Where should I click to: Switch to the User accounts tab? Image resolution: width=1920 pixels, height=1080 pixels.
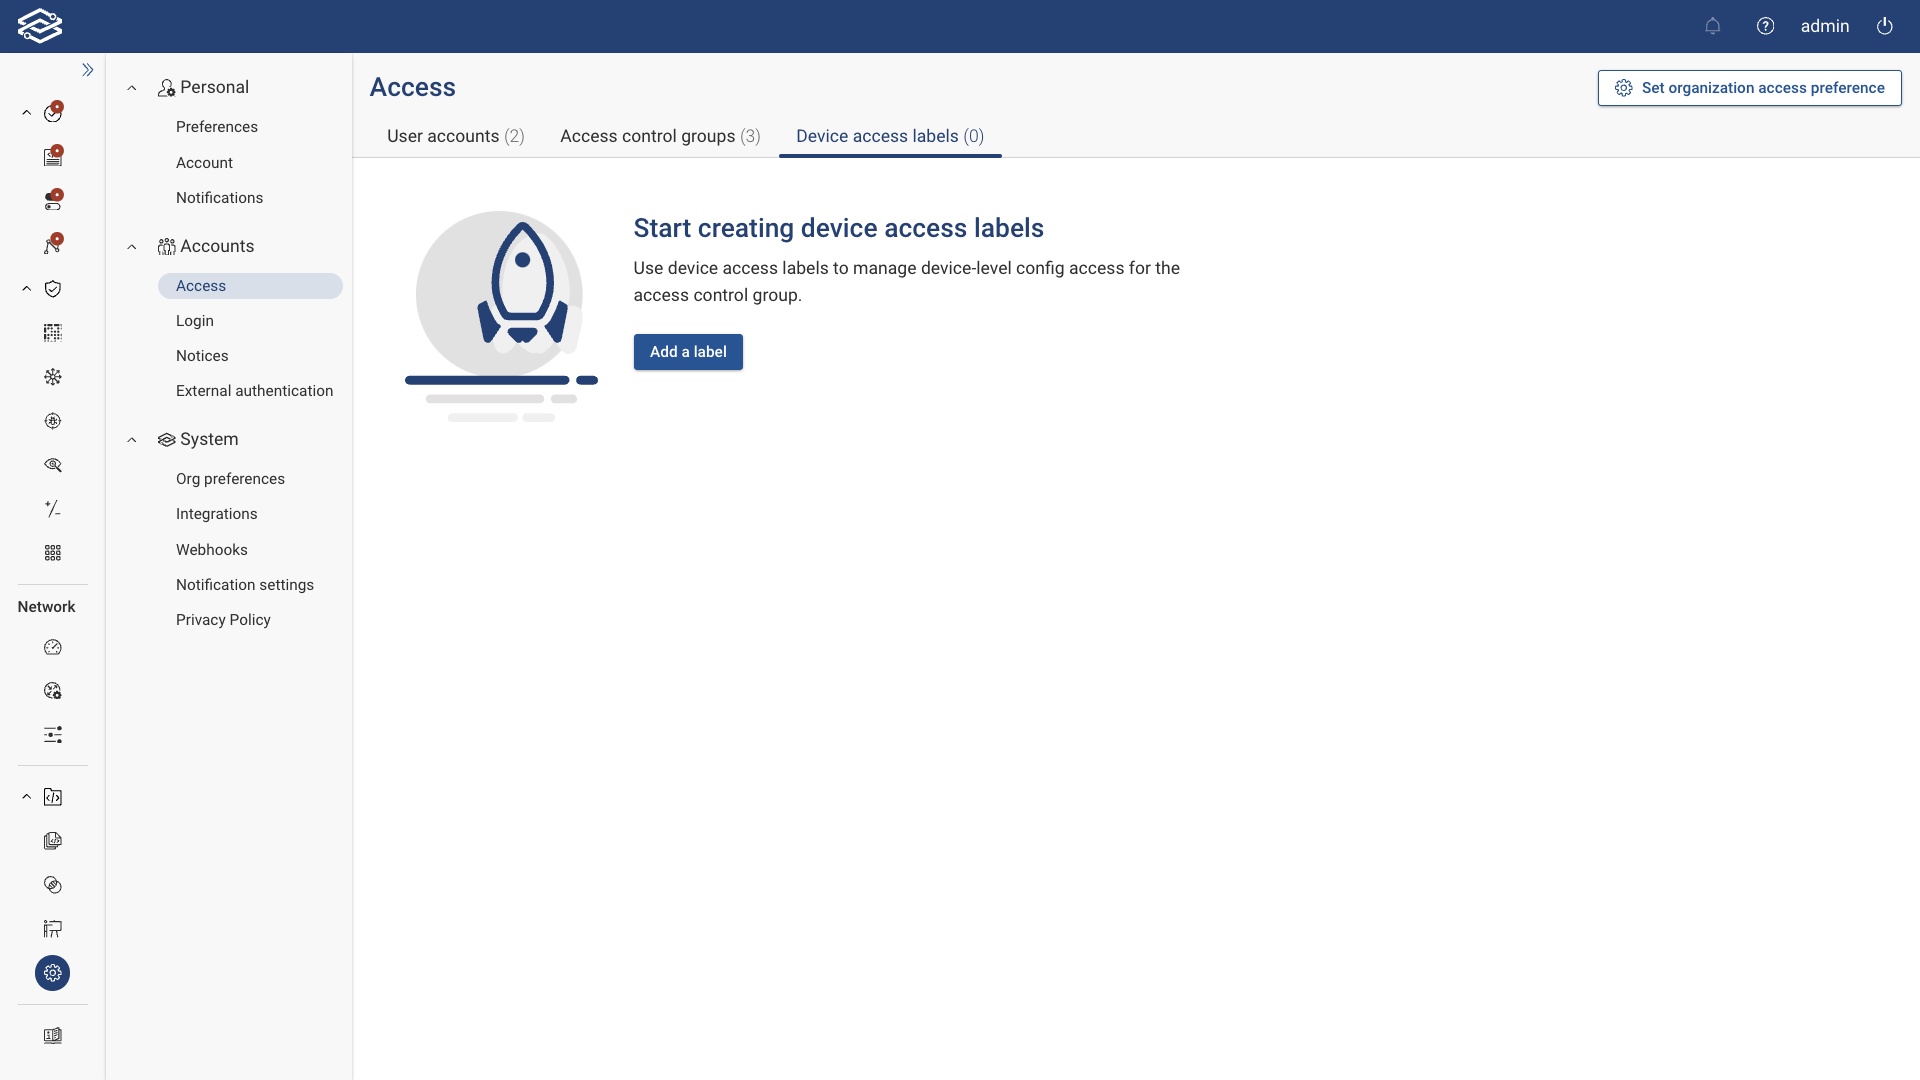pos(455,136)
